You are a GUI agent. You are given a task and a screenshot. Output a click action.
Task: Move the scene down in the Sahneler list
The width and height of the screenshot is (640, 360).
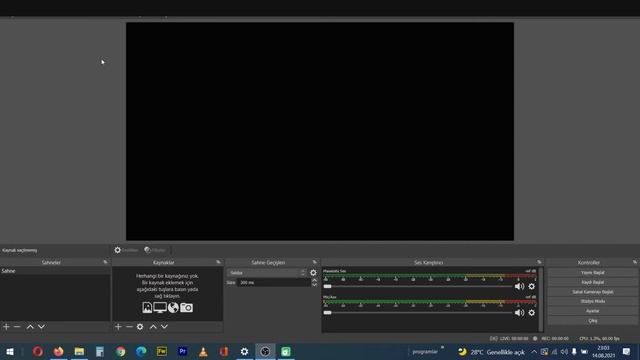(41, 327)
